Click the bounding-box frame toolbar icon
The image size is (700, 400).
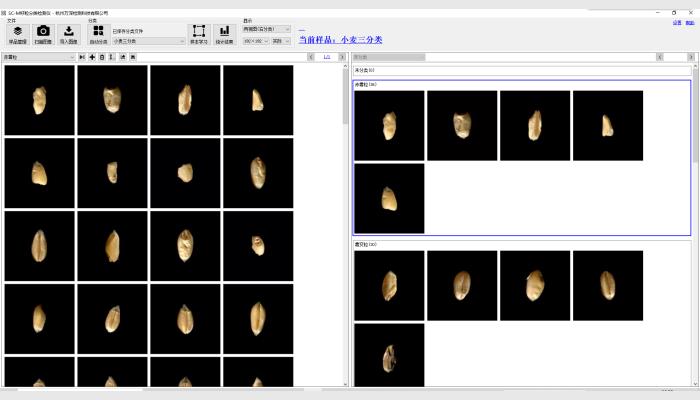tap(199, 35)
